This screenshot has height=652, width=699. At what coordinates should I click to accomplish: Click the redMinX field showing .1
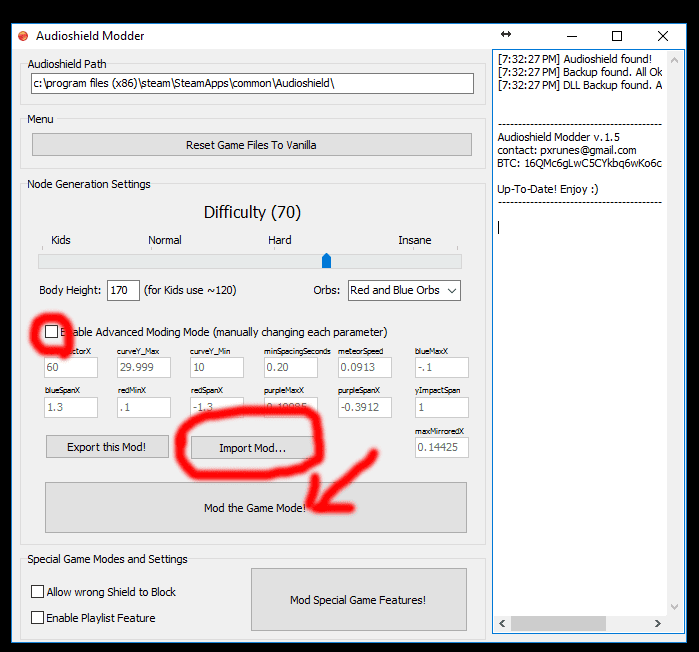[x=144, y=407]
